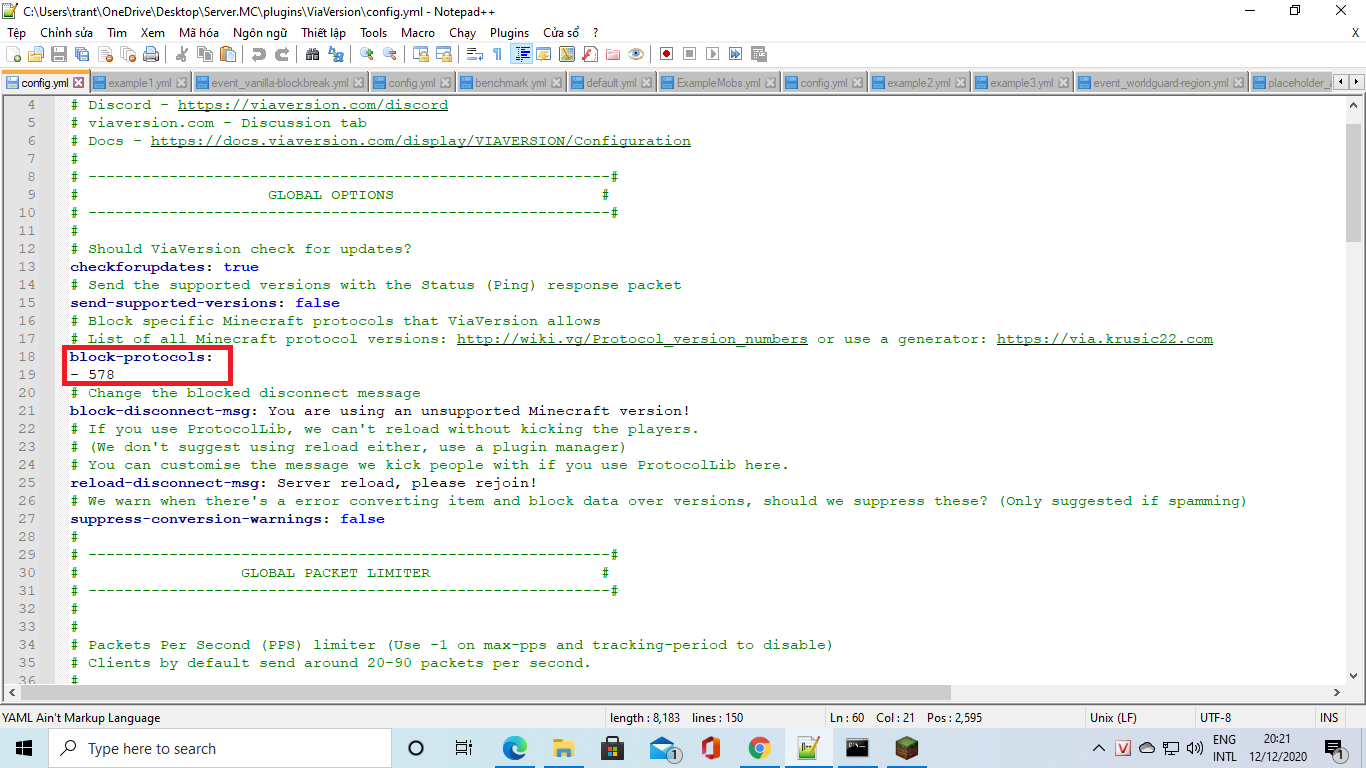Open the ViaVersion Discord link
This screenshot has height=768, width=1366.
[x=313, y=105]
